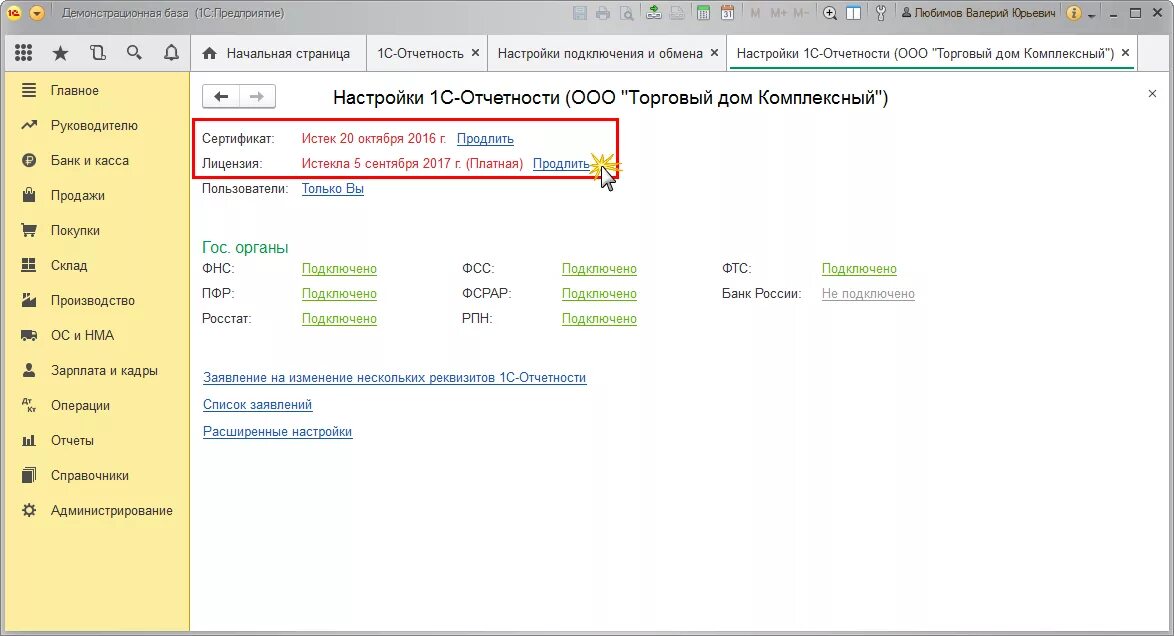Click Банк России Не подключено link
1174x636 pixels.
coord(868,294)
